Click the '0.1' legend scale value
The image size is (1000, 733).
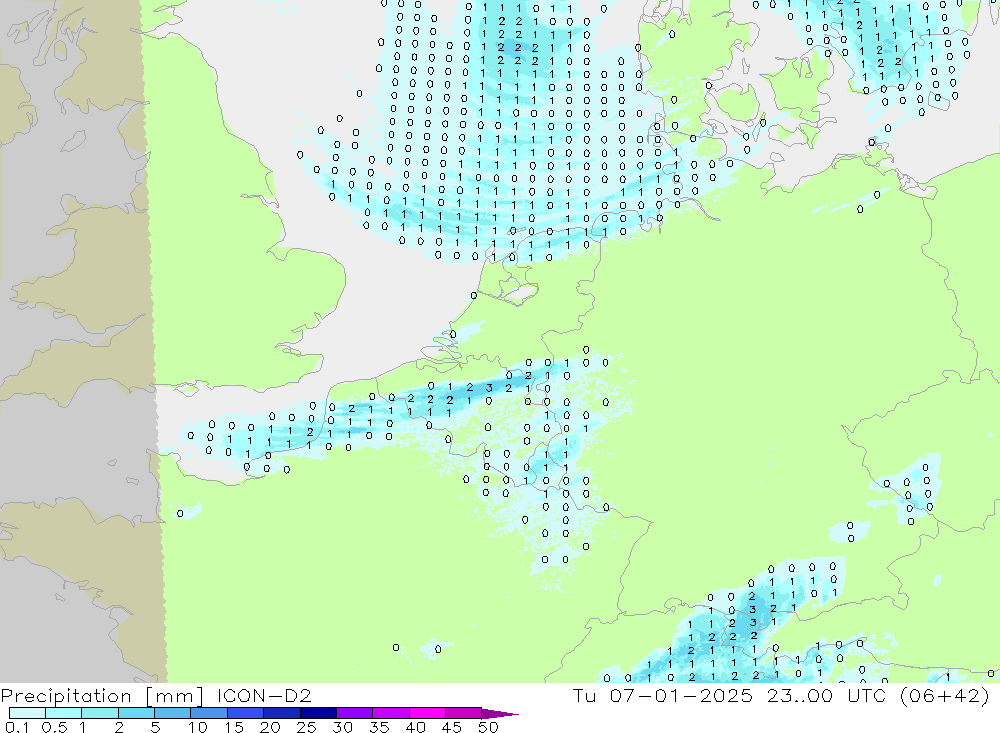pos(17,727)
